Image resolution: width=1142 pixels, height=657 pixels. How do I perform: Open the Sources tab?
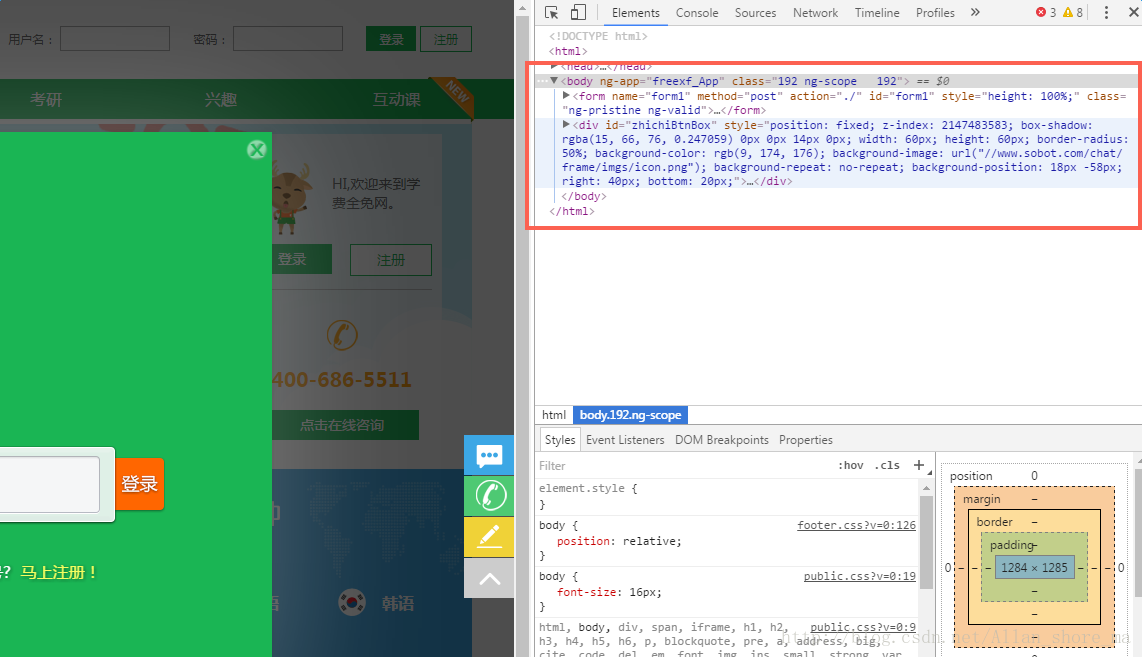[x=755, y=12]
